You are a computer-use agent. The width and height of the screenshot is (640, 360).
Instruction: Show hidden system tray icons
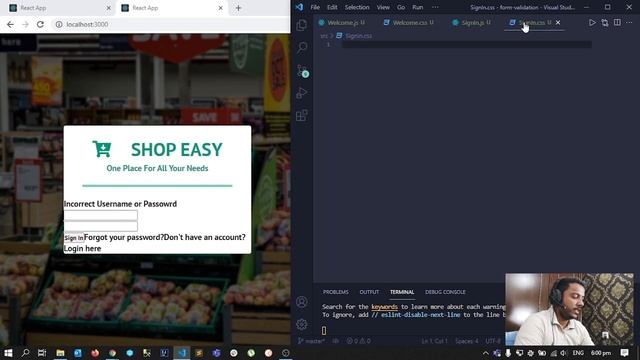tap(486, 353)
